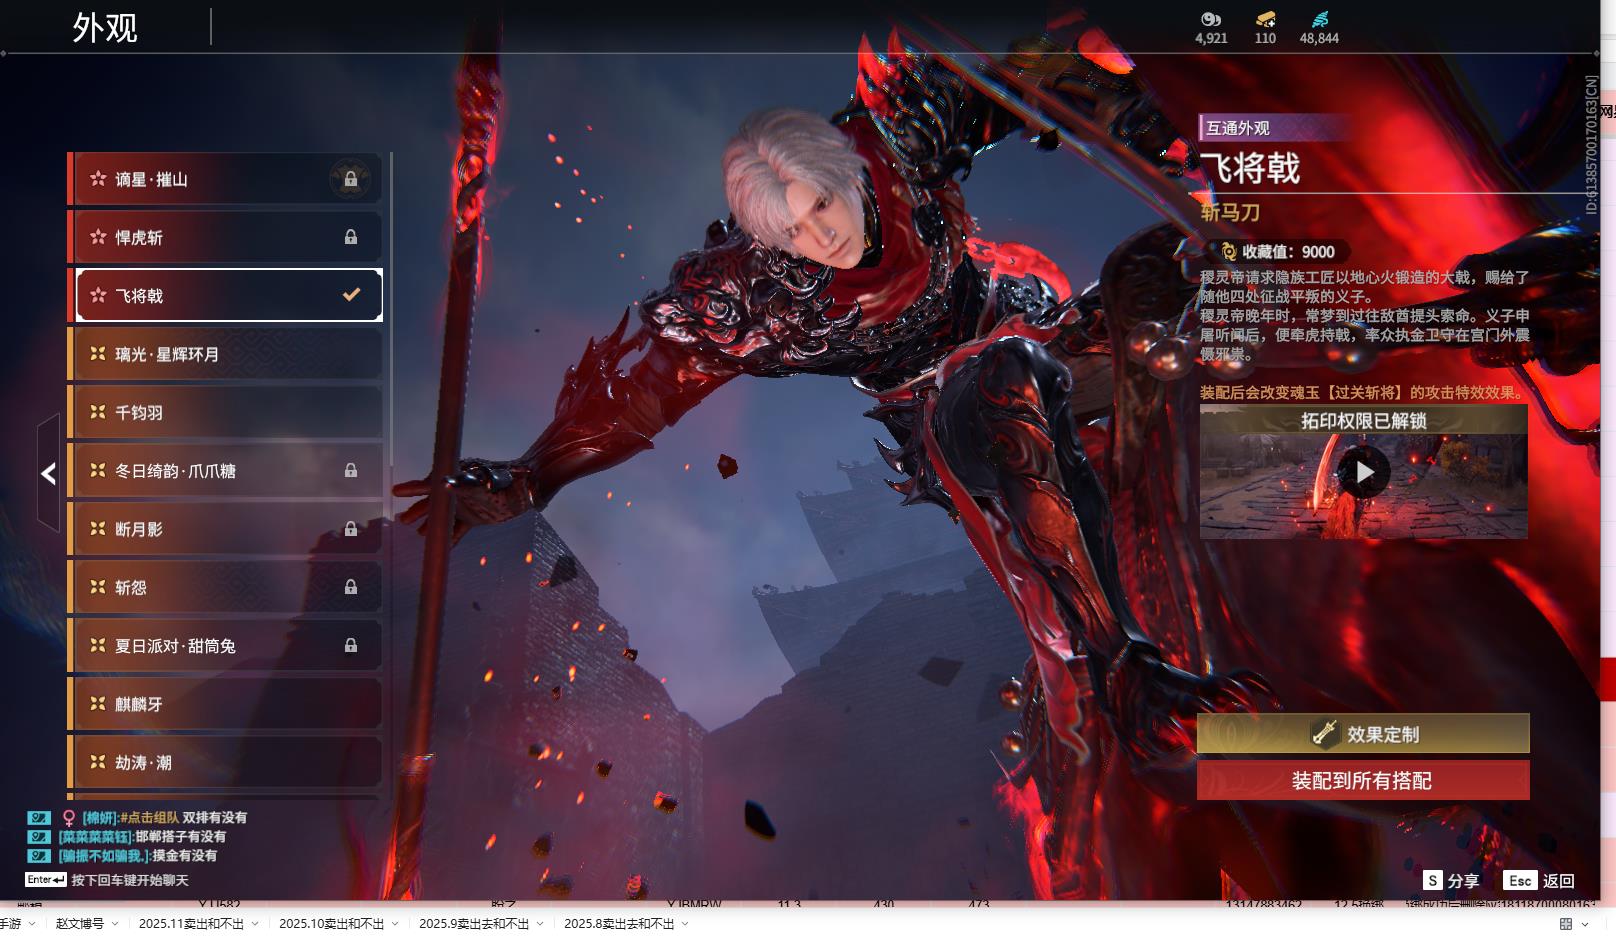Image resolution: width=1616 pixels, height=939 pixels.
Task: Pick the 断月影 skin
Action: (226, 529)
